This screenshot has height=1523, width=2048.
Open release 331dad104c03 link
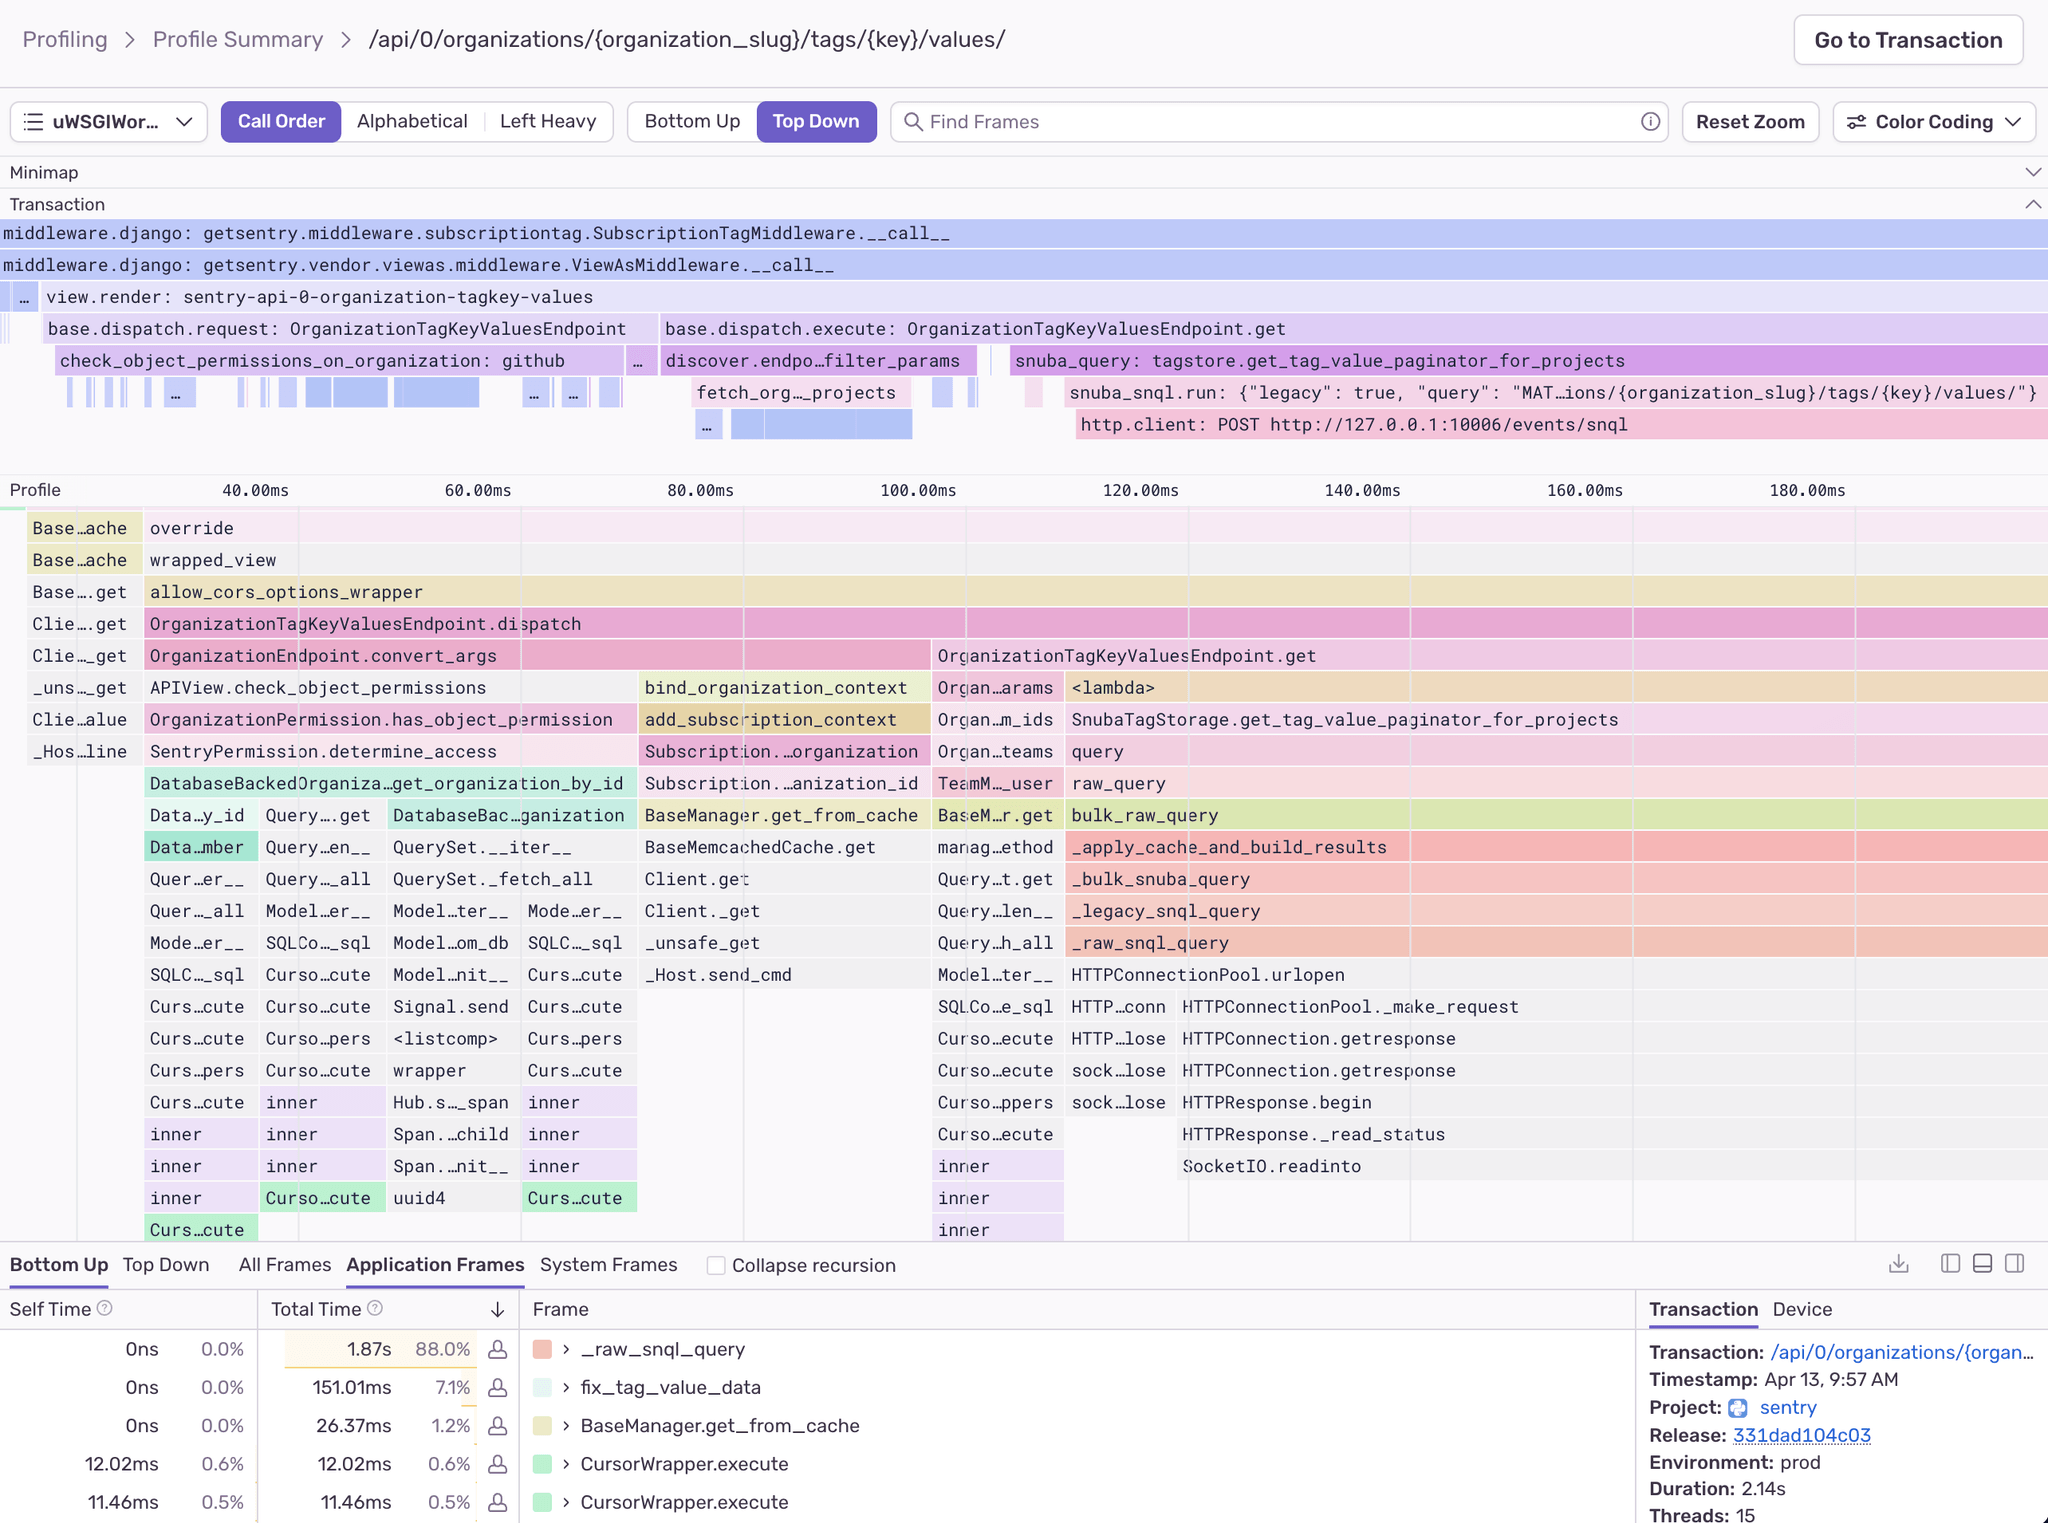[1800, 1434]
